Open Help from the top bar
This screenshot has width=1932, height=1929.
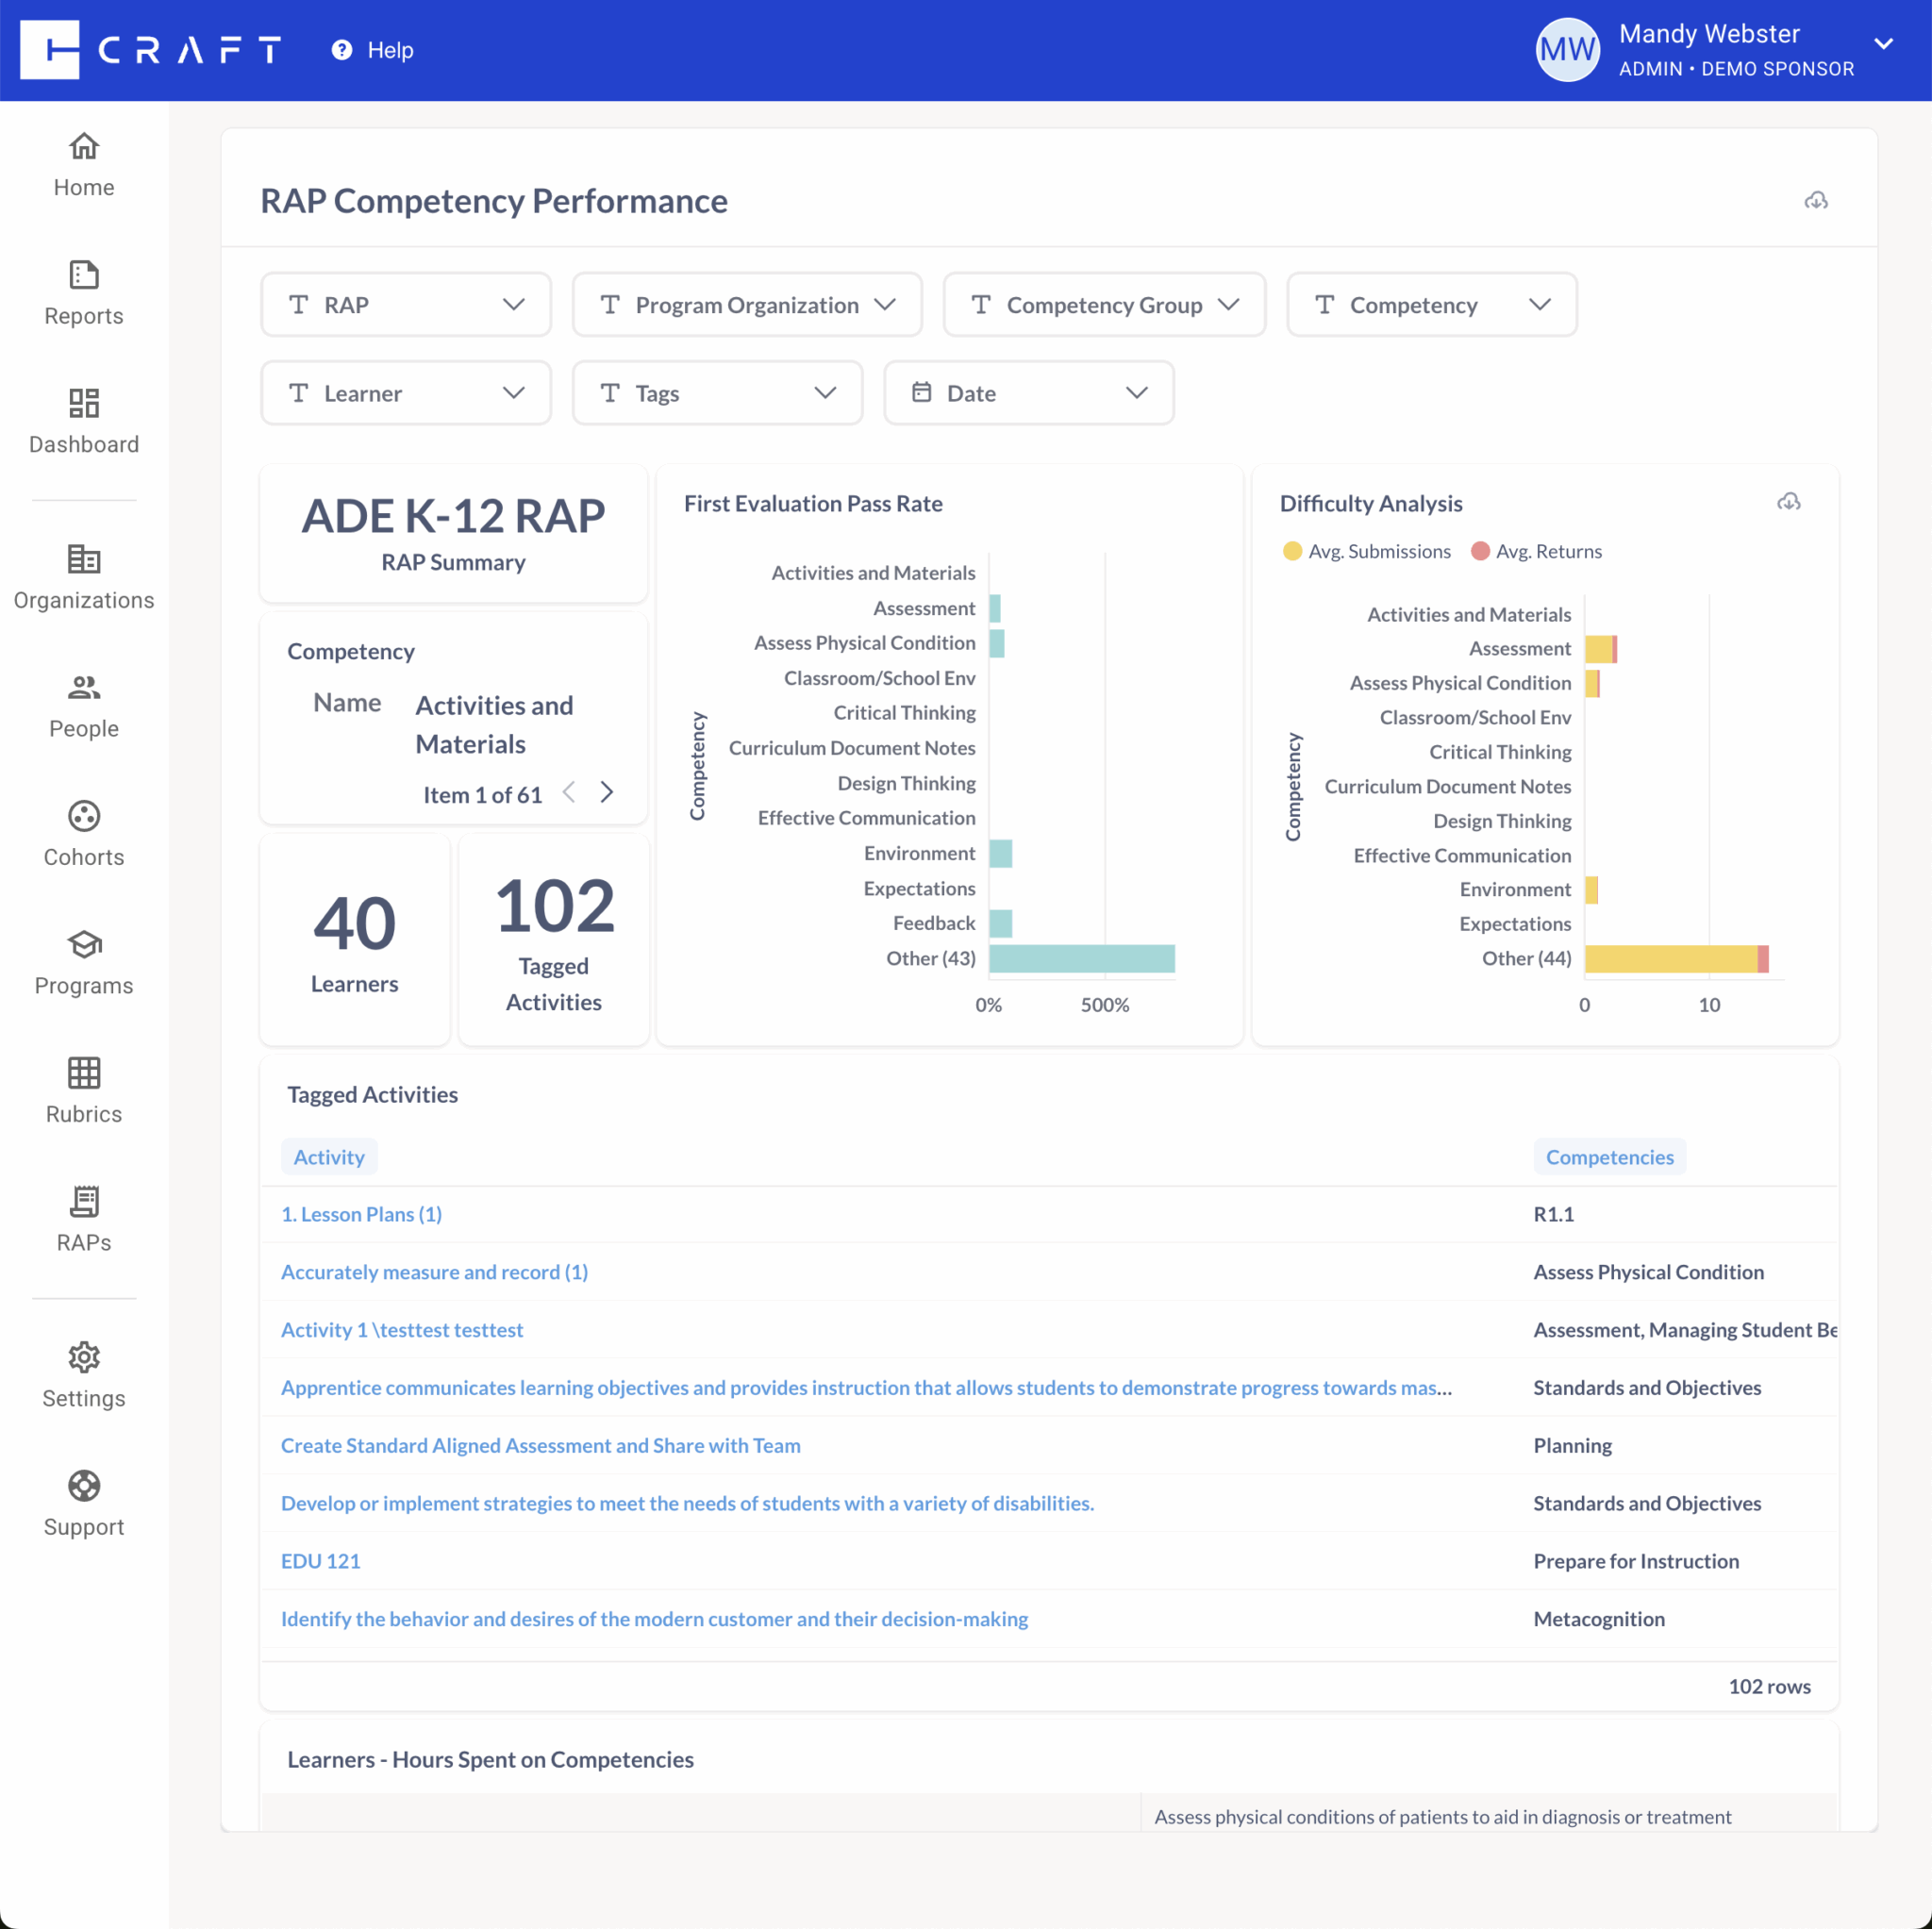point(372,50)
